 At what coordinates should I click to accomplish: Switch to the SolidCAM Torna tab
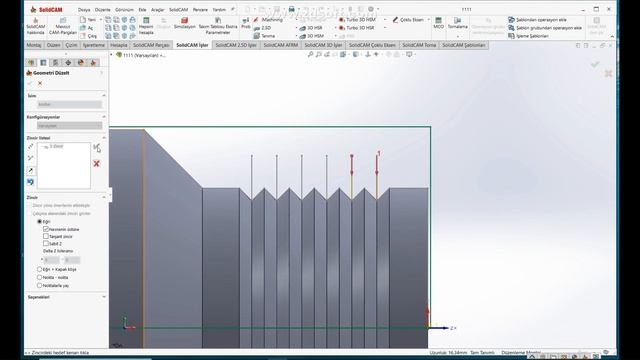pyautogui.click(x=419, y=45)
